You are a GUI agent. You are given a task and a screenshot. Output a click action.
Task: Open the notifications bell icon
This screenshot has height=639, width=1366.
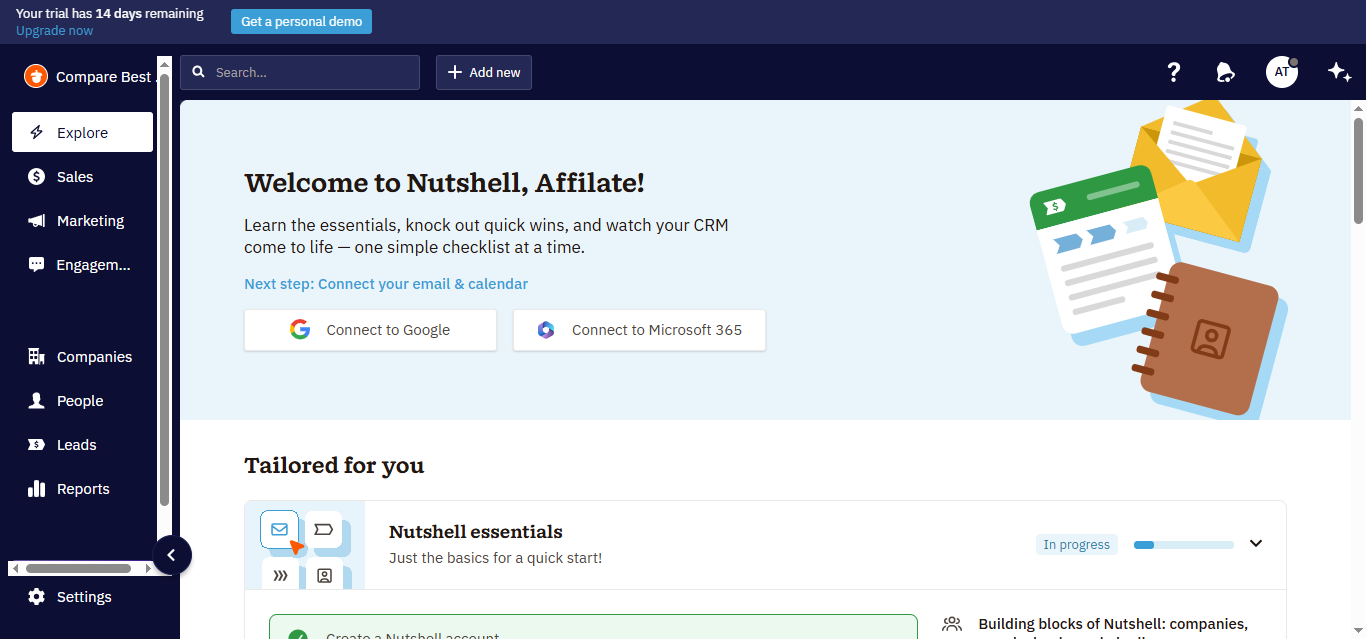coord(1225,72)
